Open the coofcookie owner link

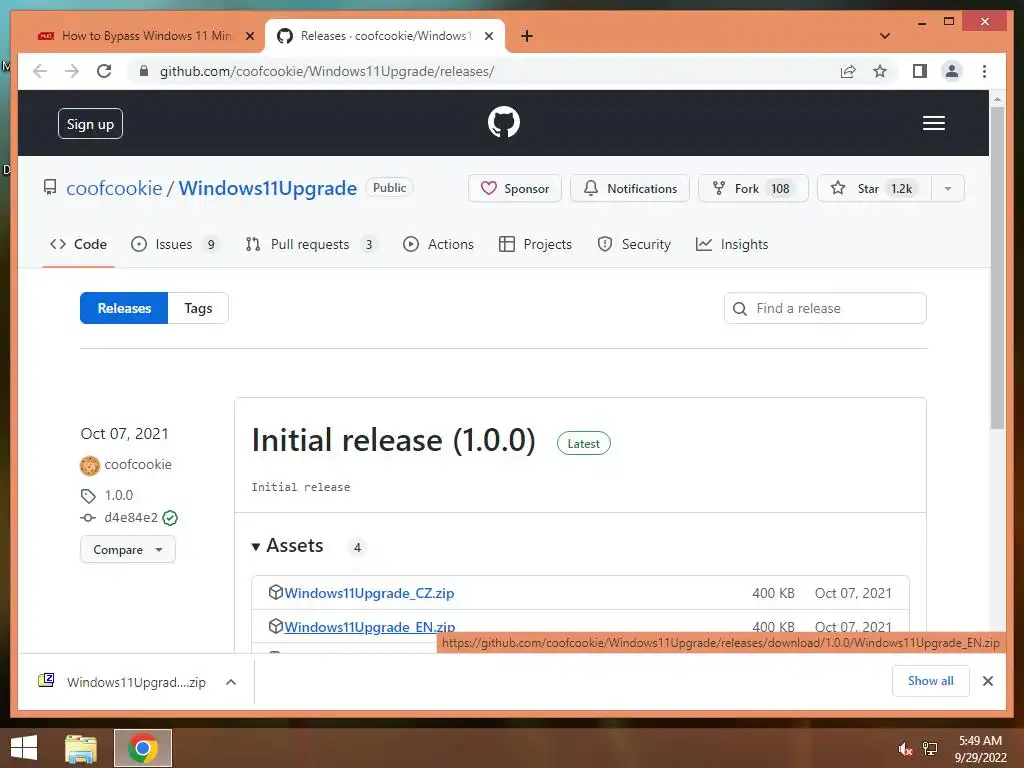coord(114,188)
